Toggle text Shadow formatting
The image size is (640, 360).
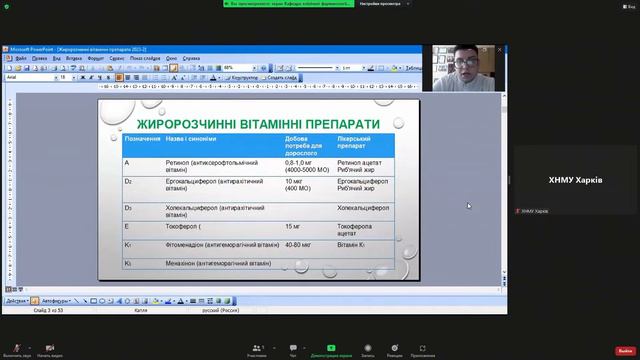108,78
